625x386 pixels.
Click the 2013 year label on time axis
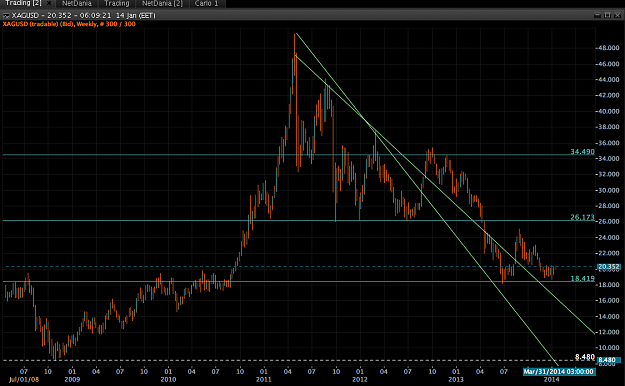456,379
